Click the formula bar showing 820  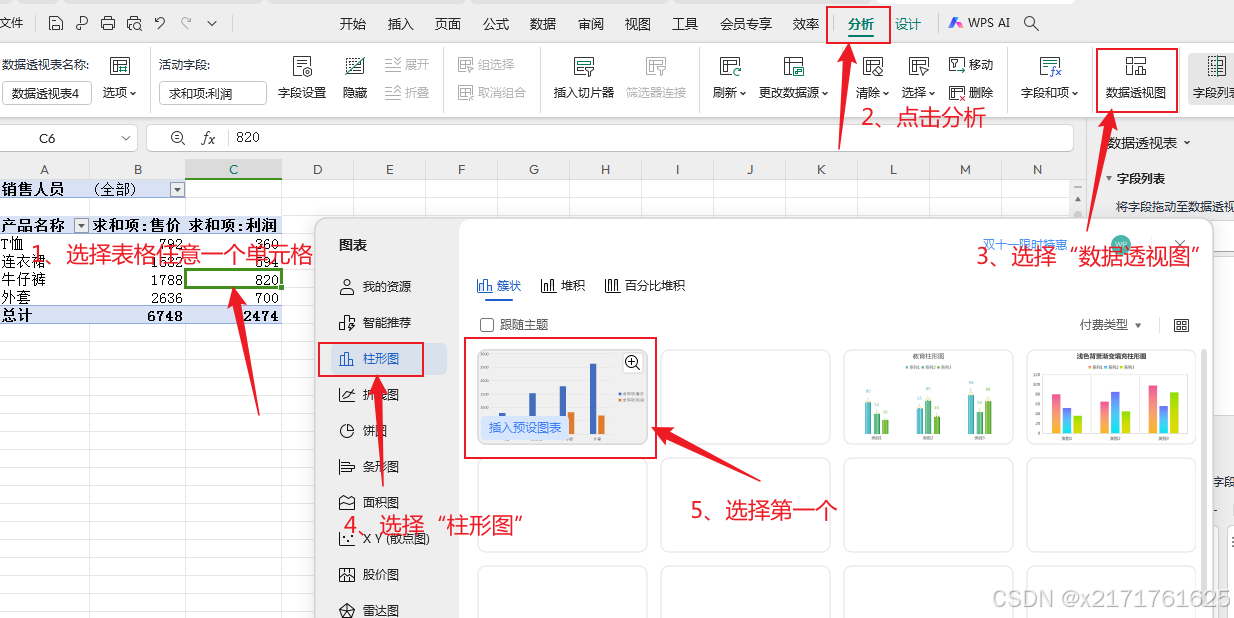[x=650, y=138]
